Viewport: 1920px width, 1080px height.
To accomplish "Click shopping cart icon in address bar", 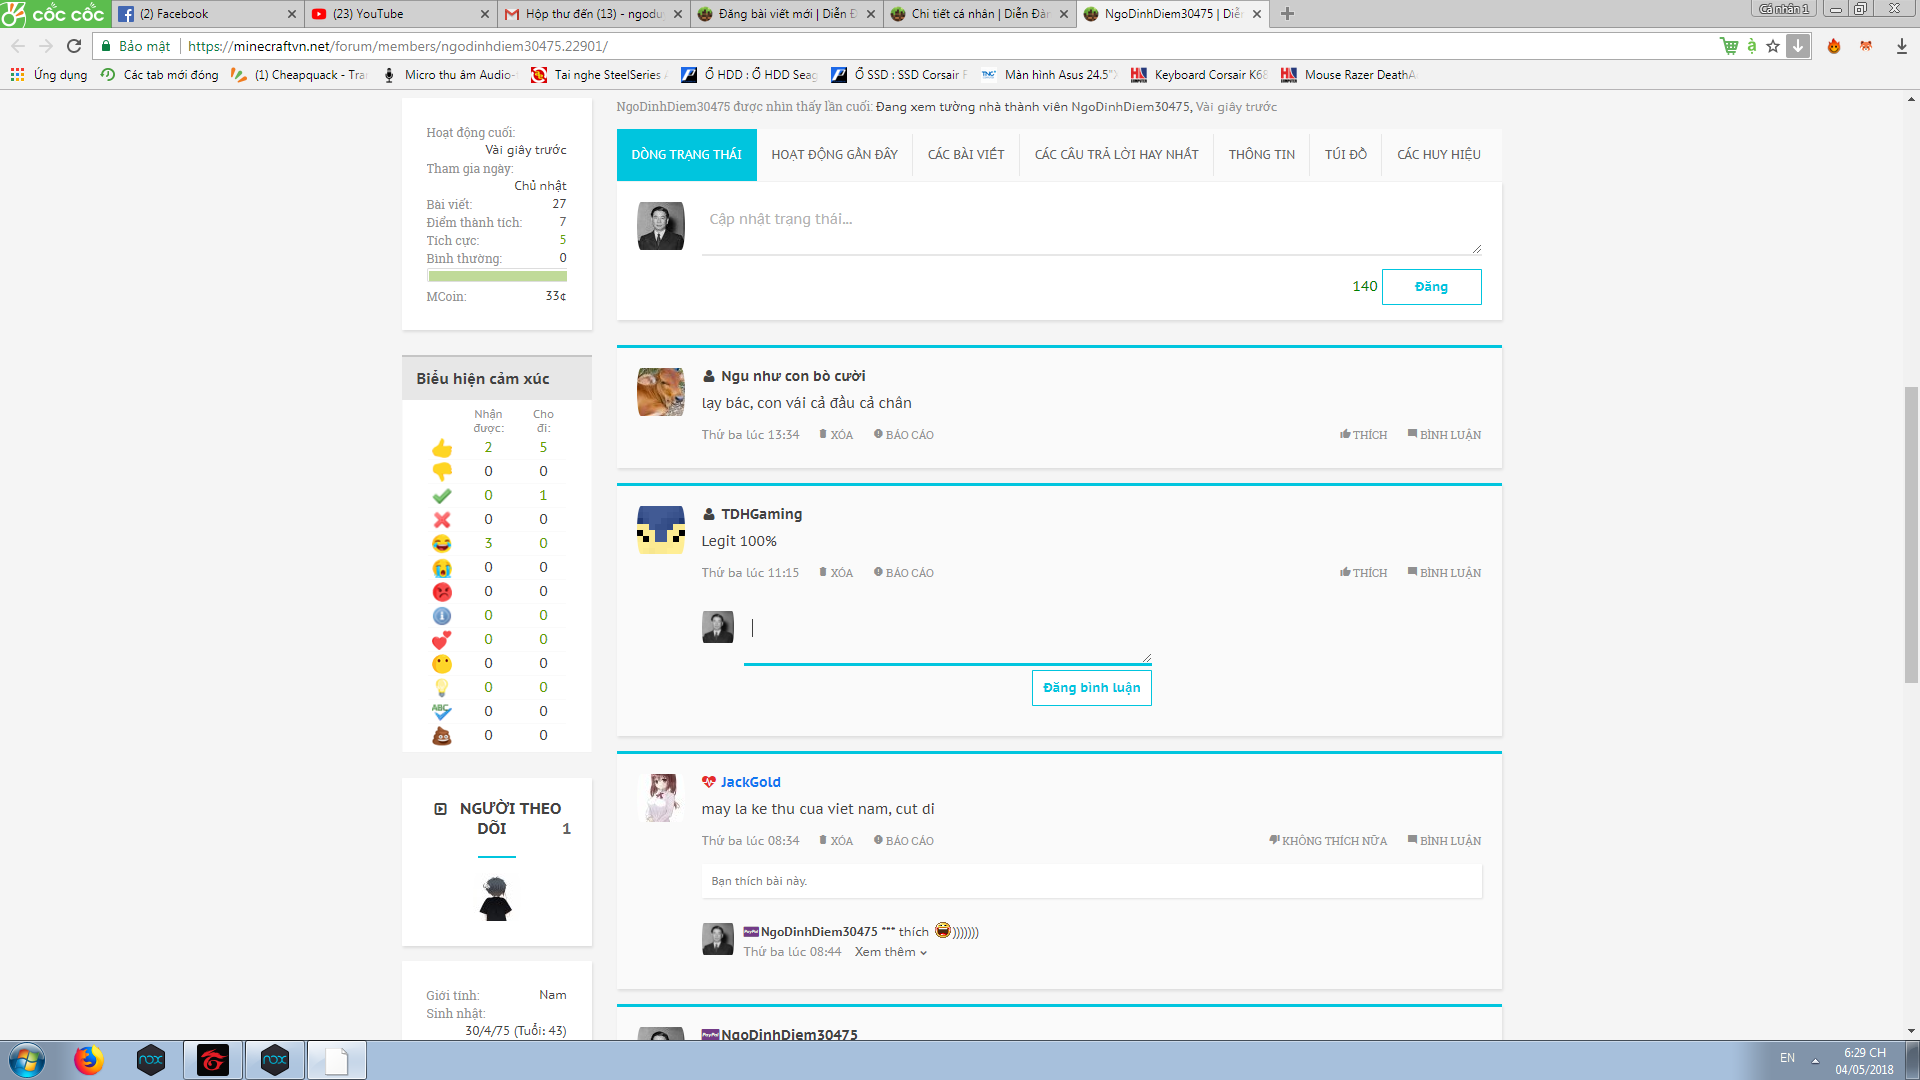I will point(1729,46).
